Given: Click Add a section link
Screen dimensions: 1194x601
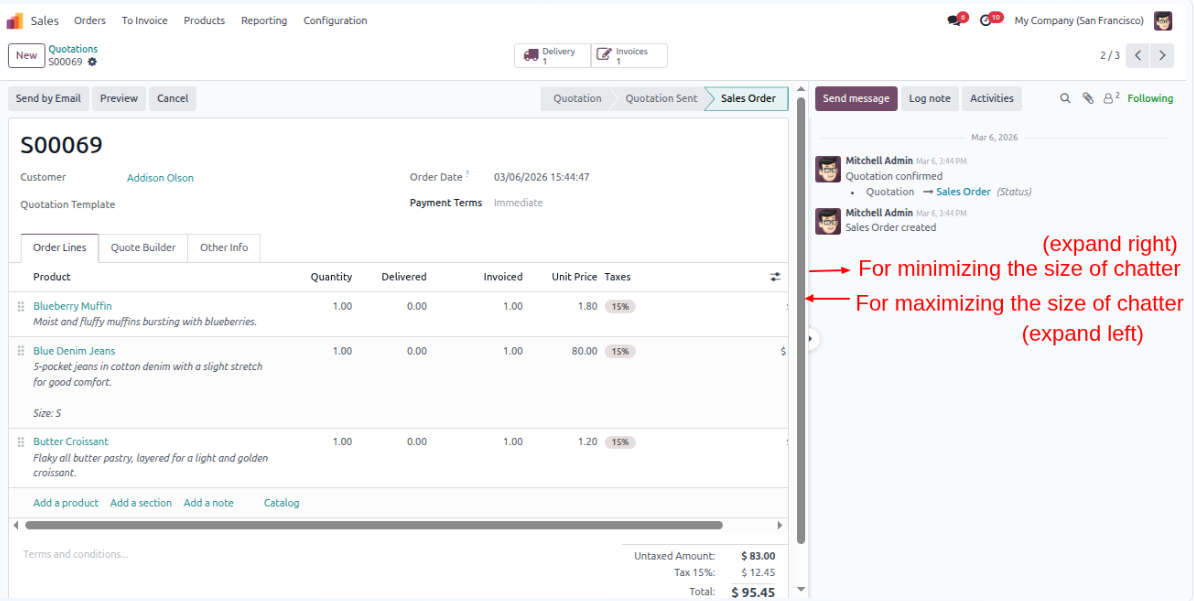Looking at the screenshot, I should [x=141, y=503].
